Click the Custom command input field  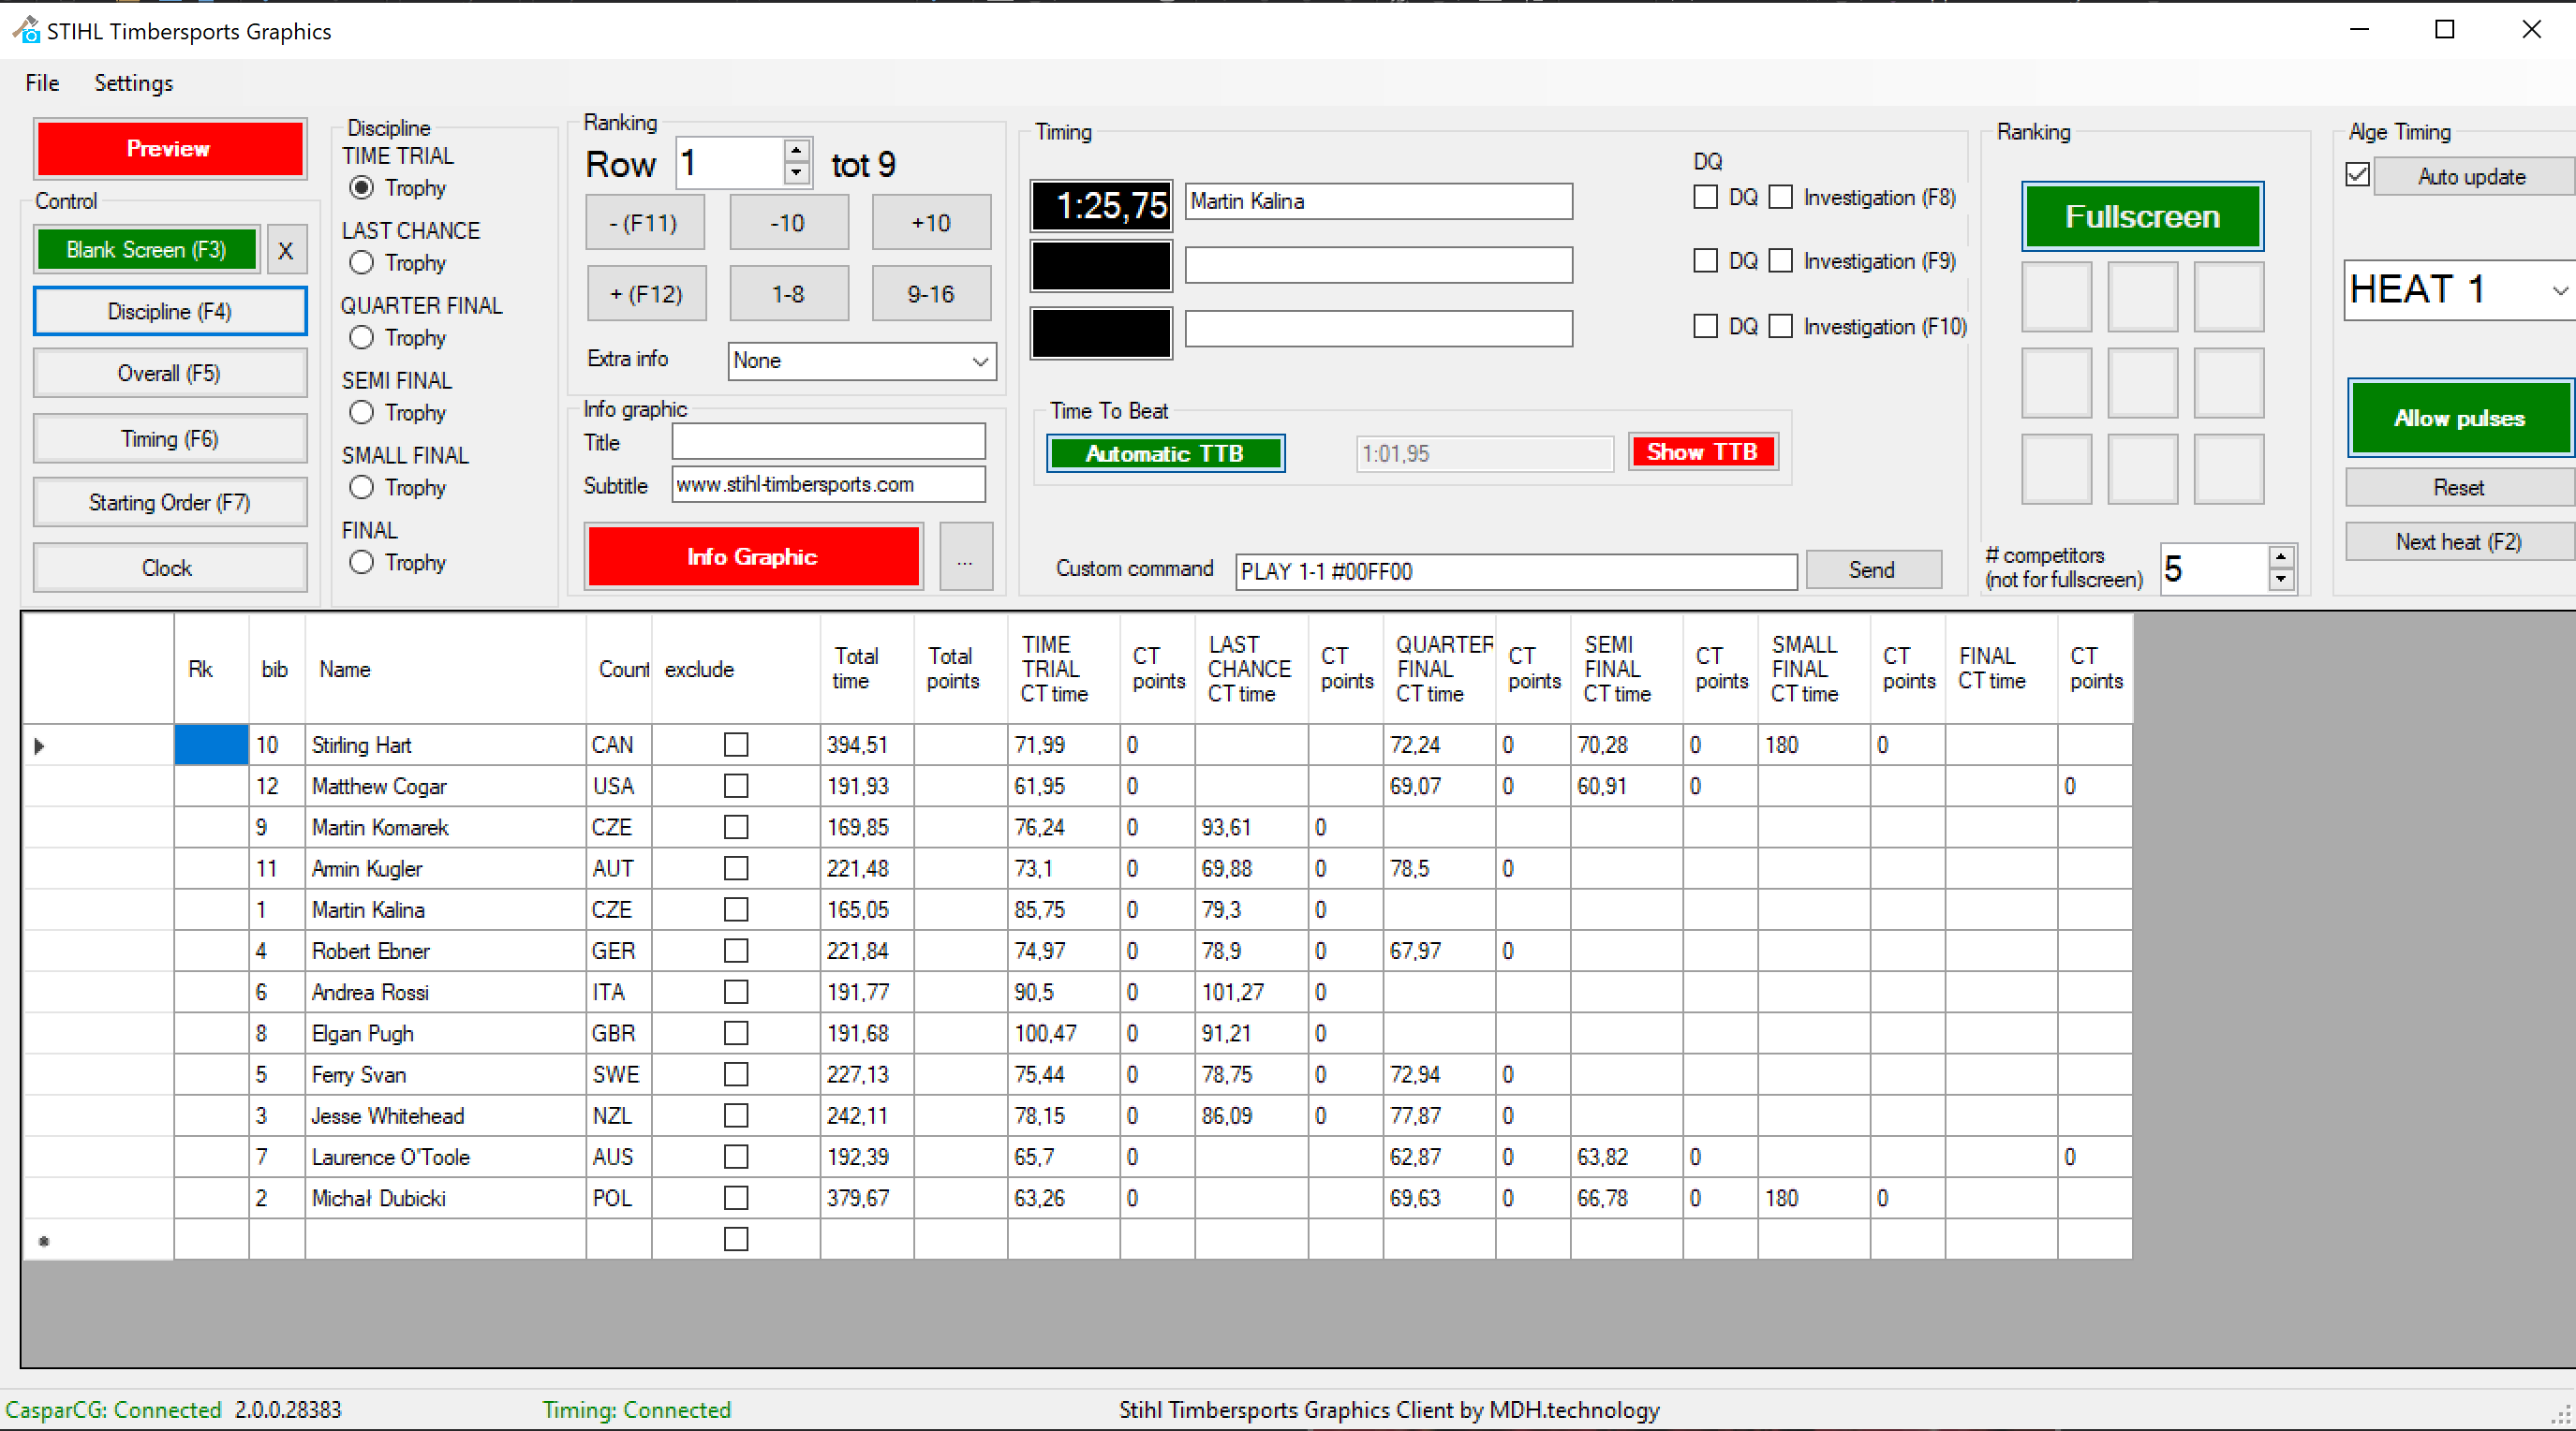(x=1514, y=571)
